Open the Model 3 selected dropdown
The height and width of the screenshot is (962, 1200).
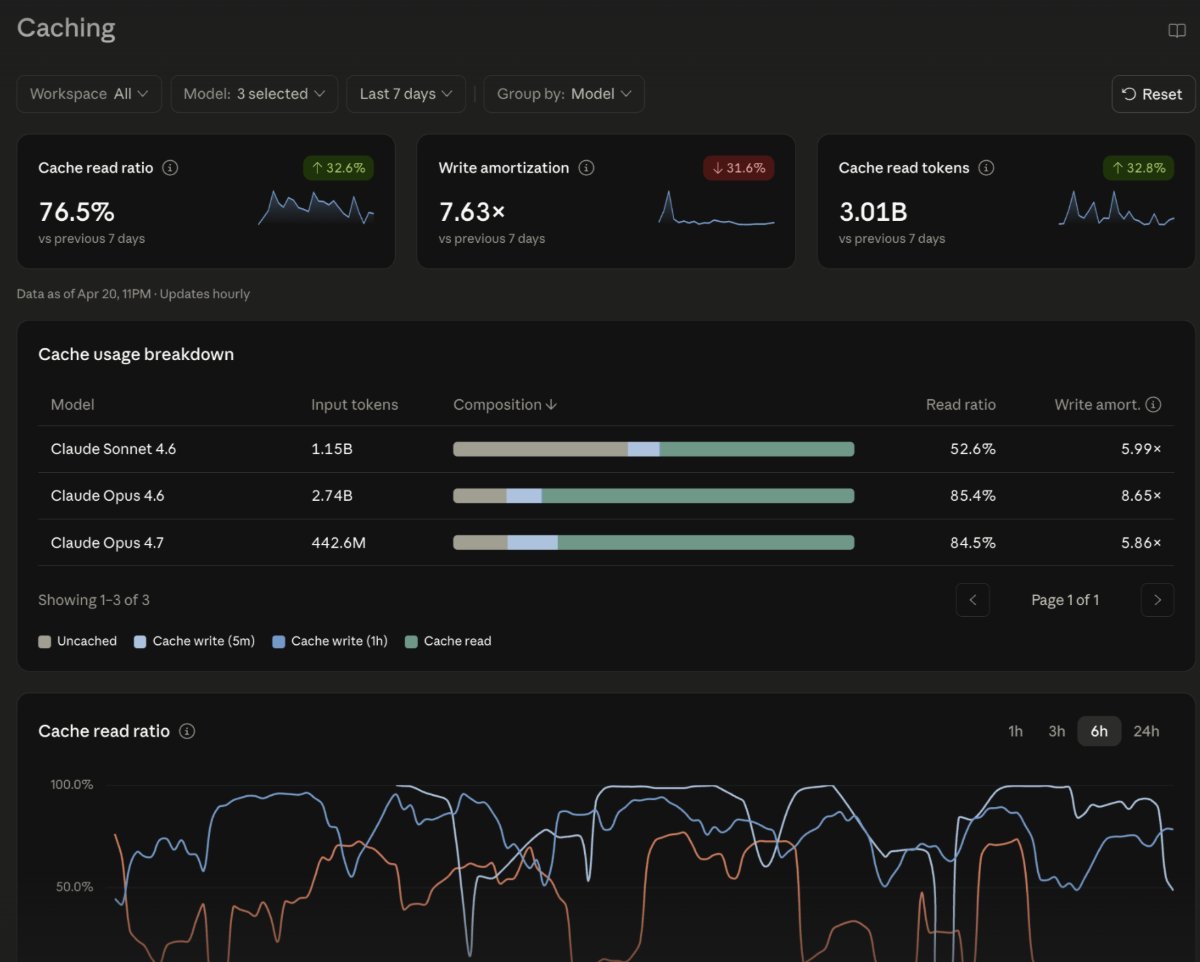point(254,94)
